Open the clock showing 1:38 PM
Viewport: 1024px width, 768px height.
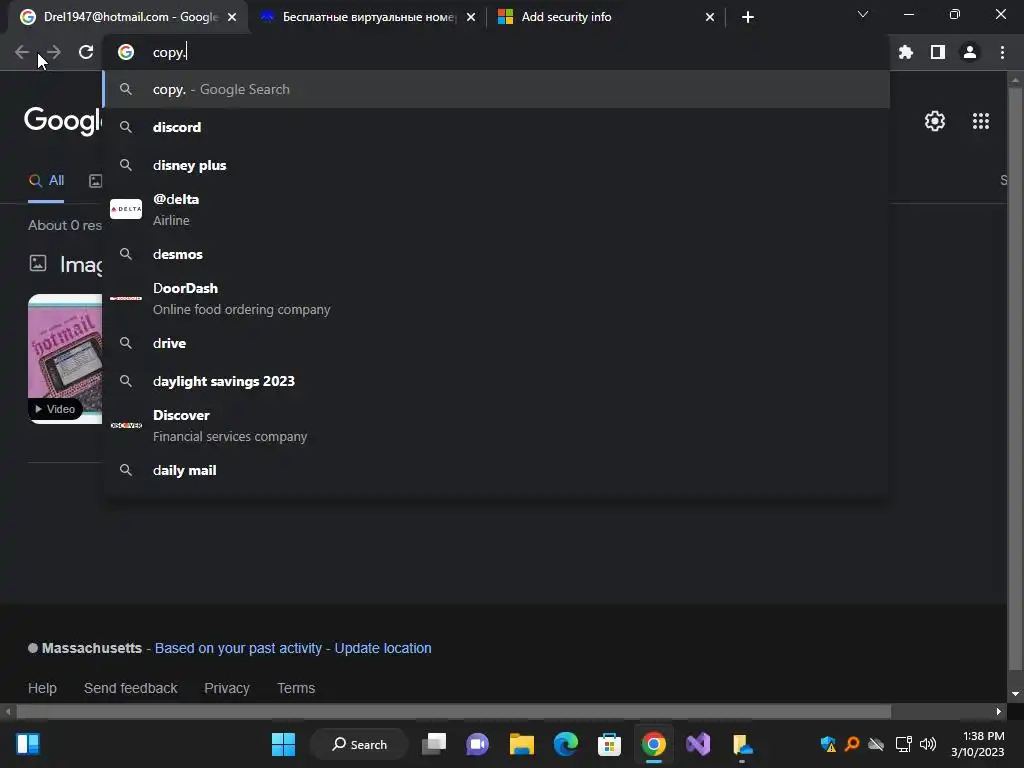coord(978,744)
